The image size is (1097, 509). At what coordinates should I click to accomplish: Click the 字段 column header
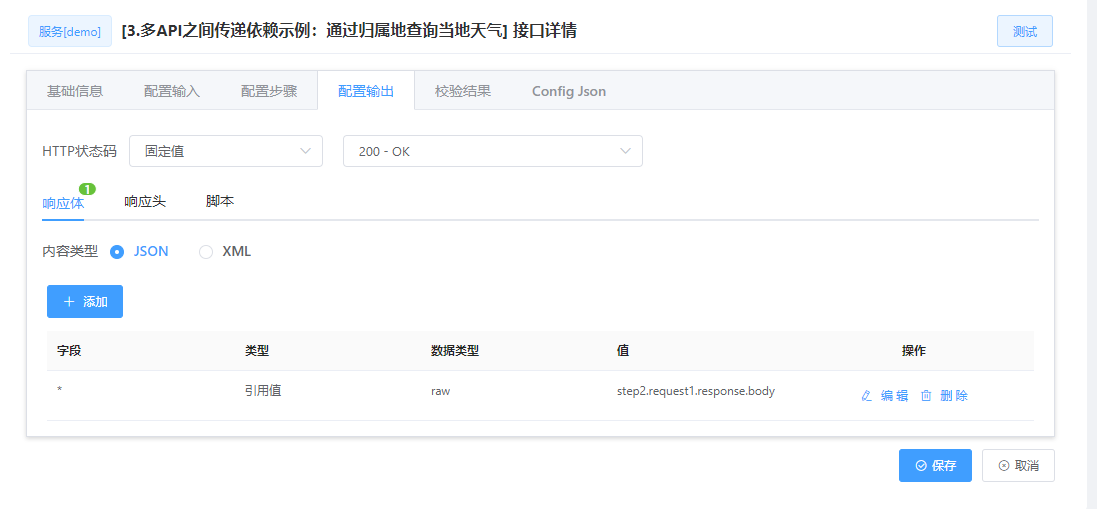pos(69,351)
